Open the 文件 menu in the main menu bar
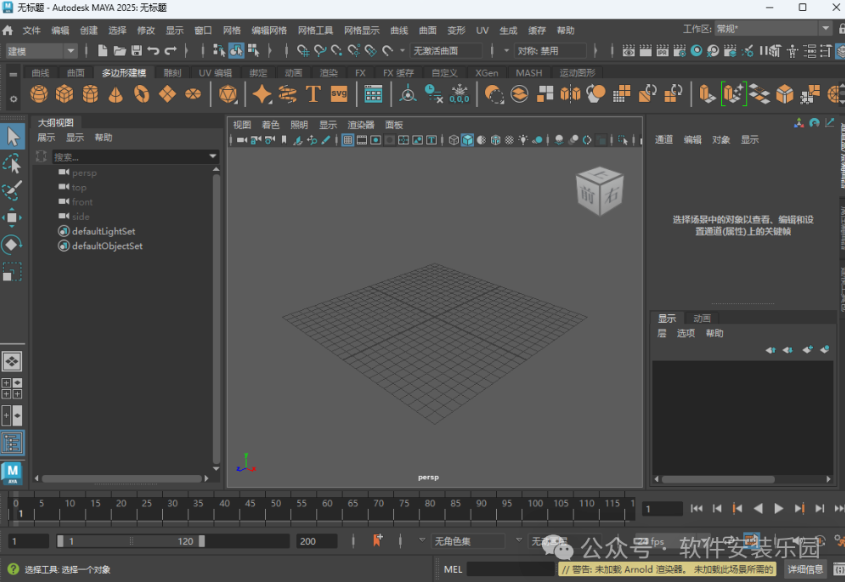The height and width of the screenshot is (582, 845). pos(31,30)
